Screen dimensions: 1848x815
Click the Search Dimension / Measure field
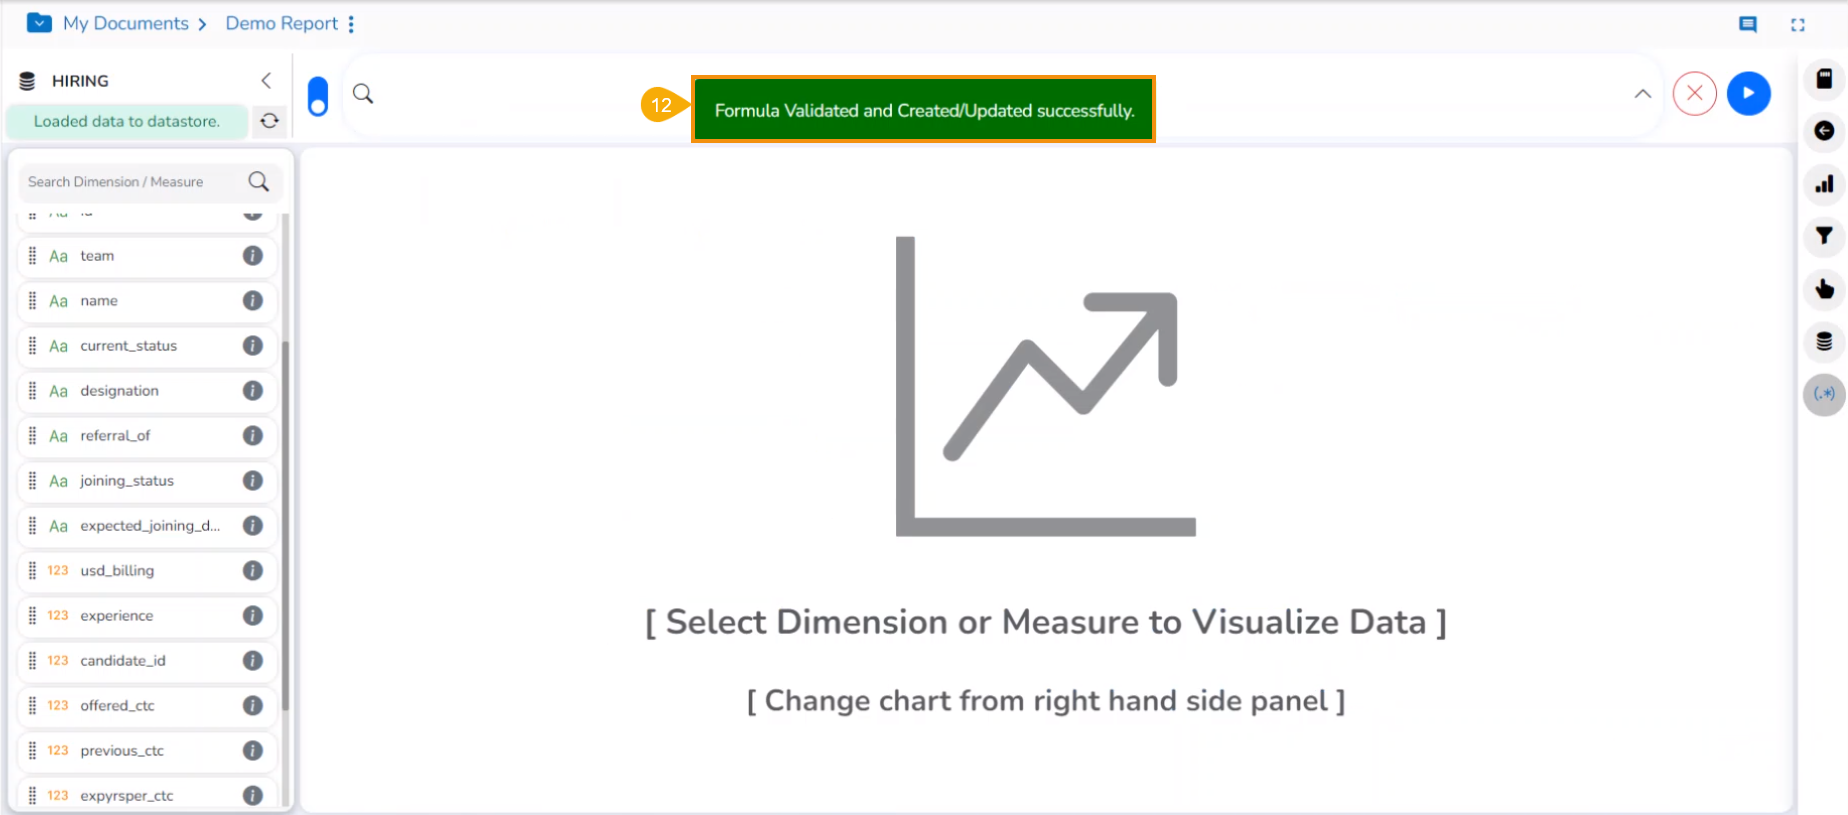click(x=130, y=182)
